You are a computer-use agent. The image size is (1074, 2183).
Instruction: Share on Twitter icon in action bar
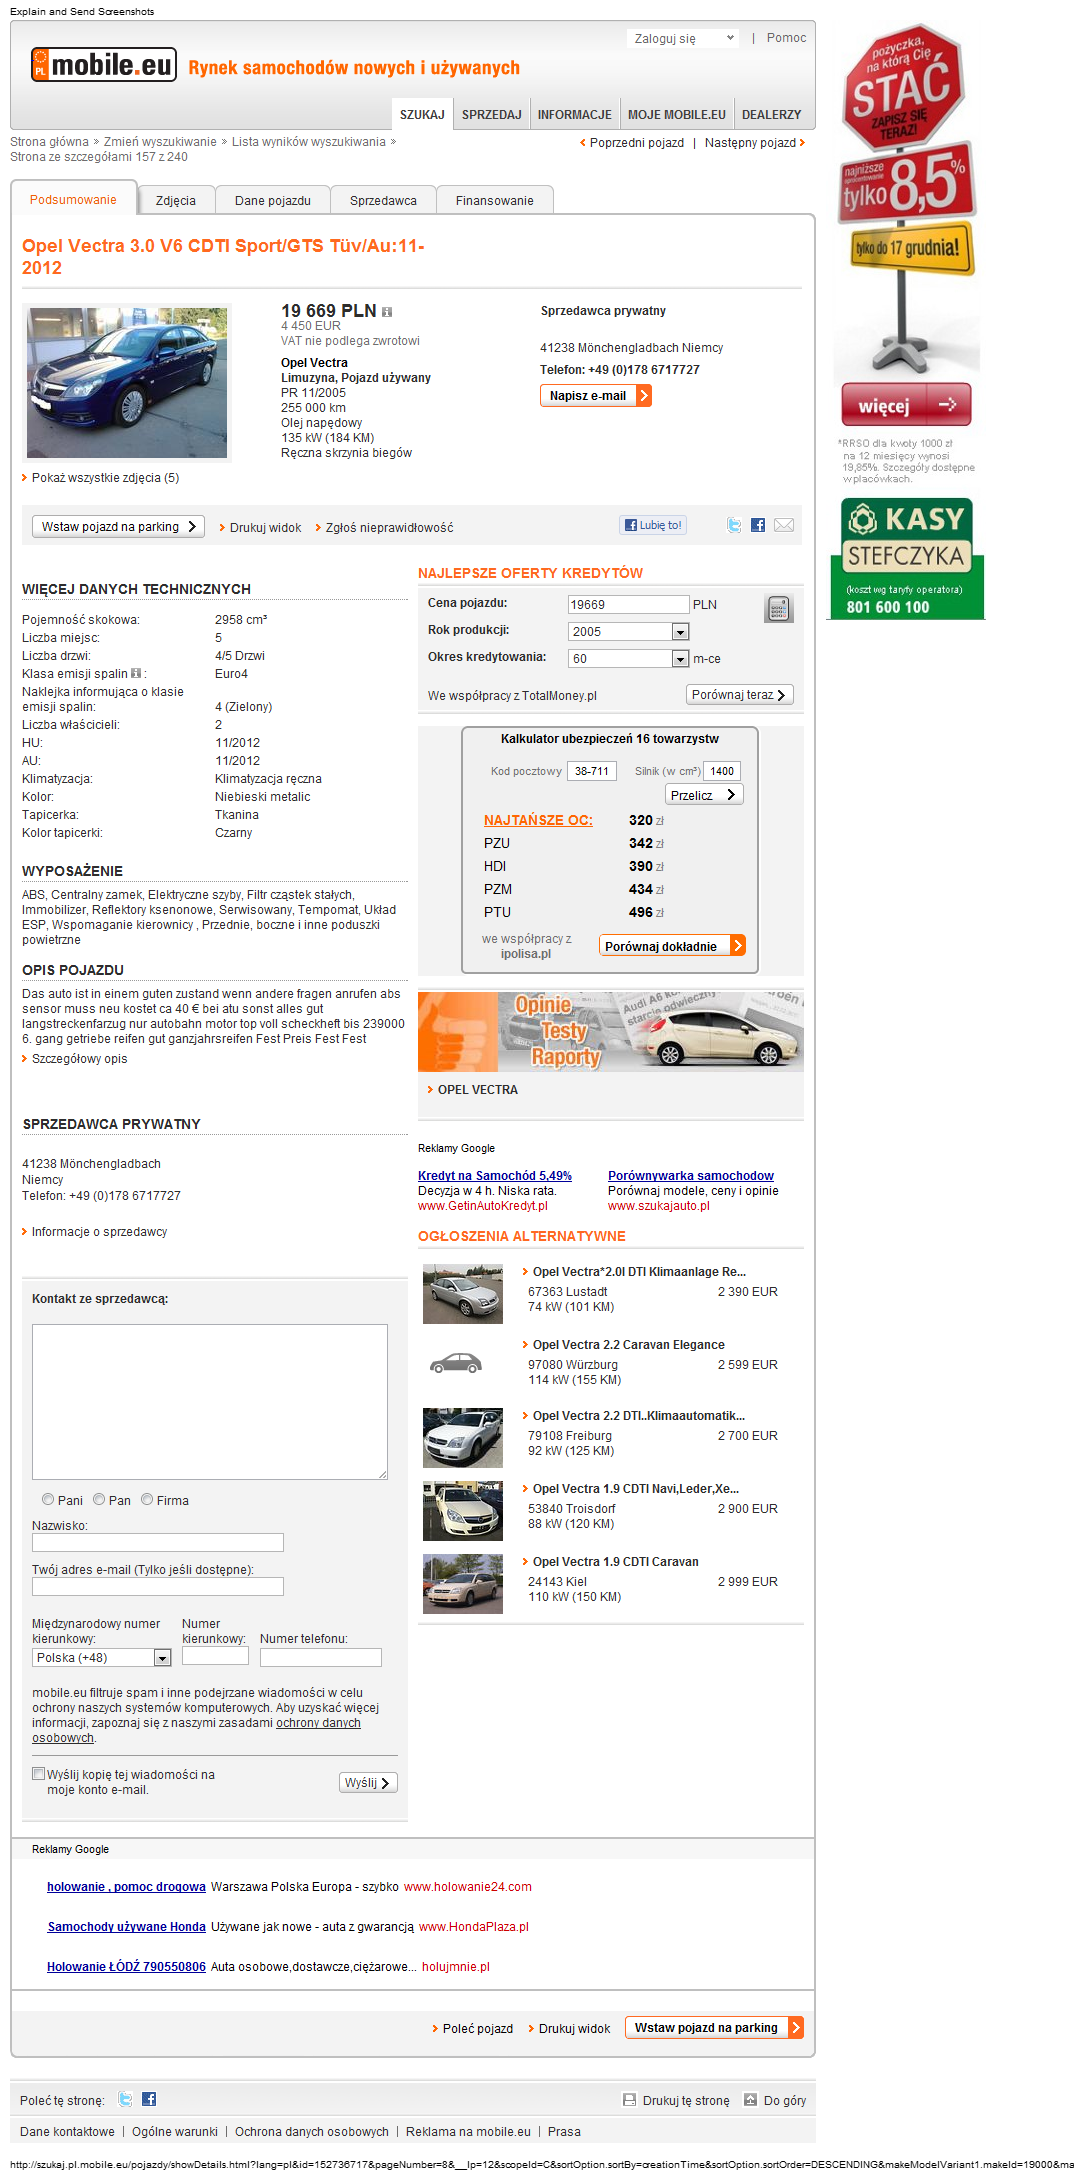[735, 525]
